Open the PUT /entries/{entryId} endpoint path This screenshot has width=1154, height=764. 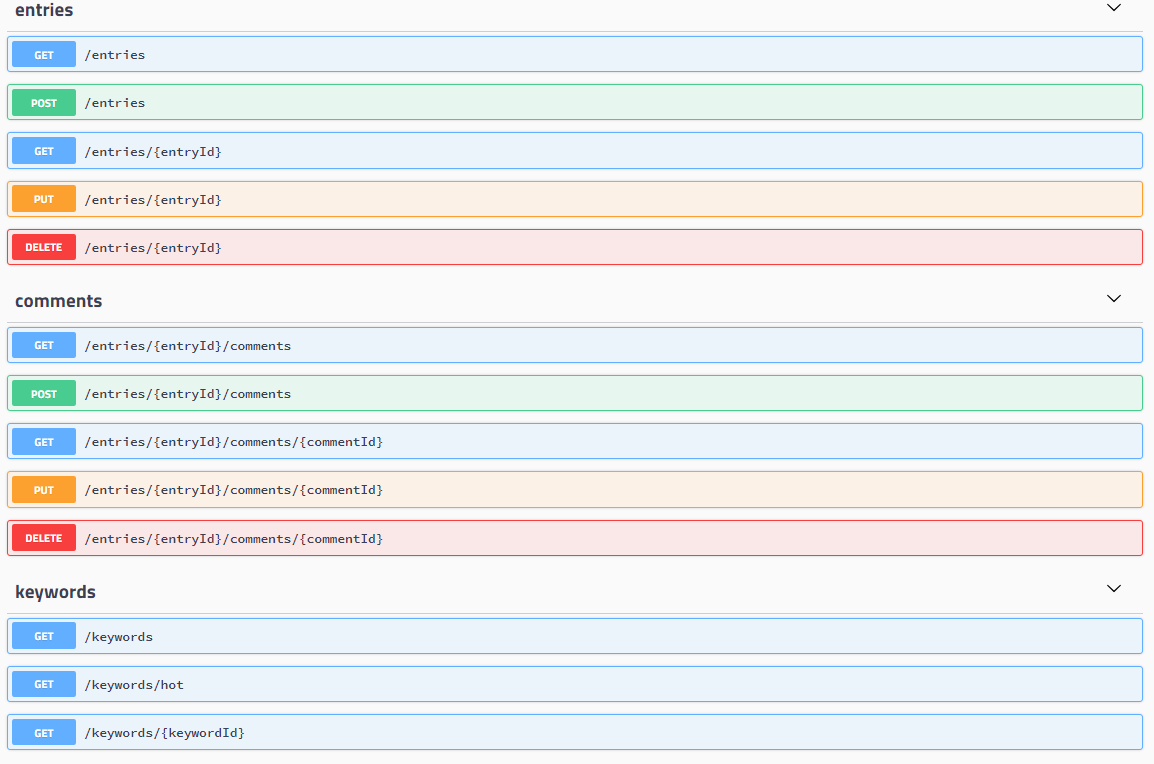point(154,198)
